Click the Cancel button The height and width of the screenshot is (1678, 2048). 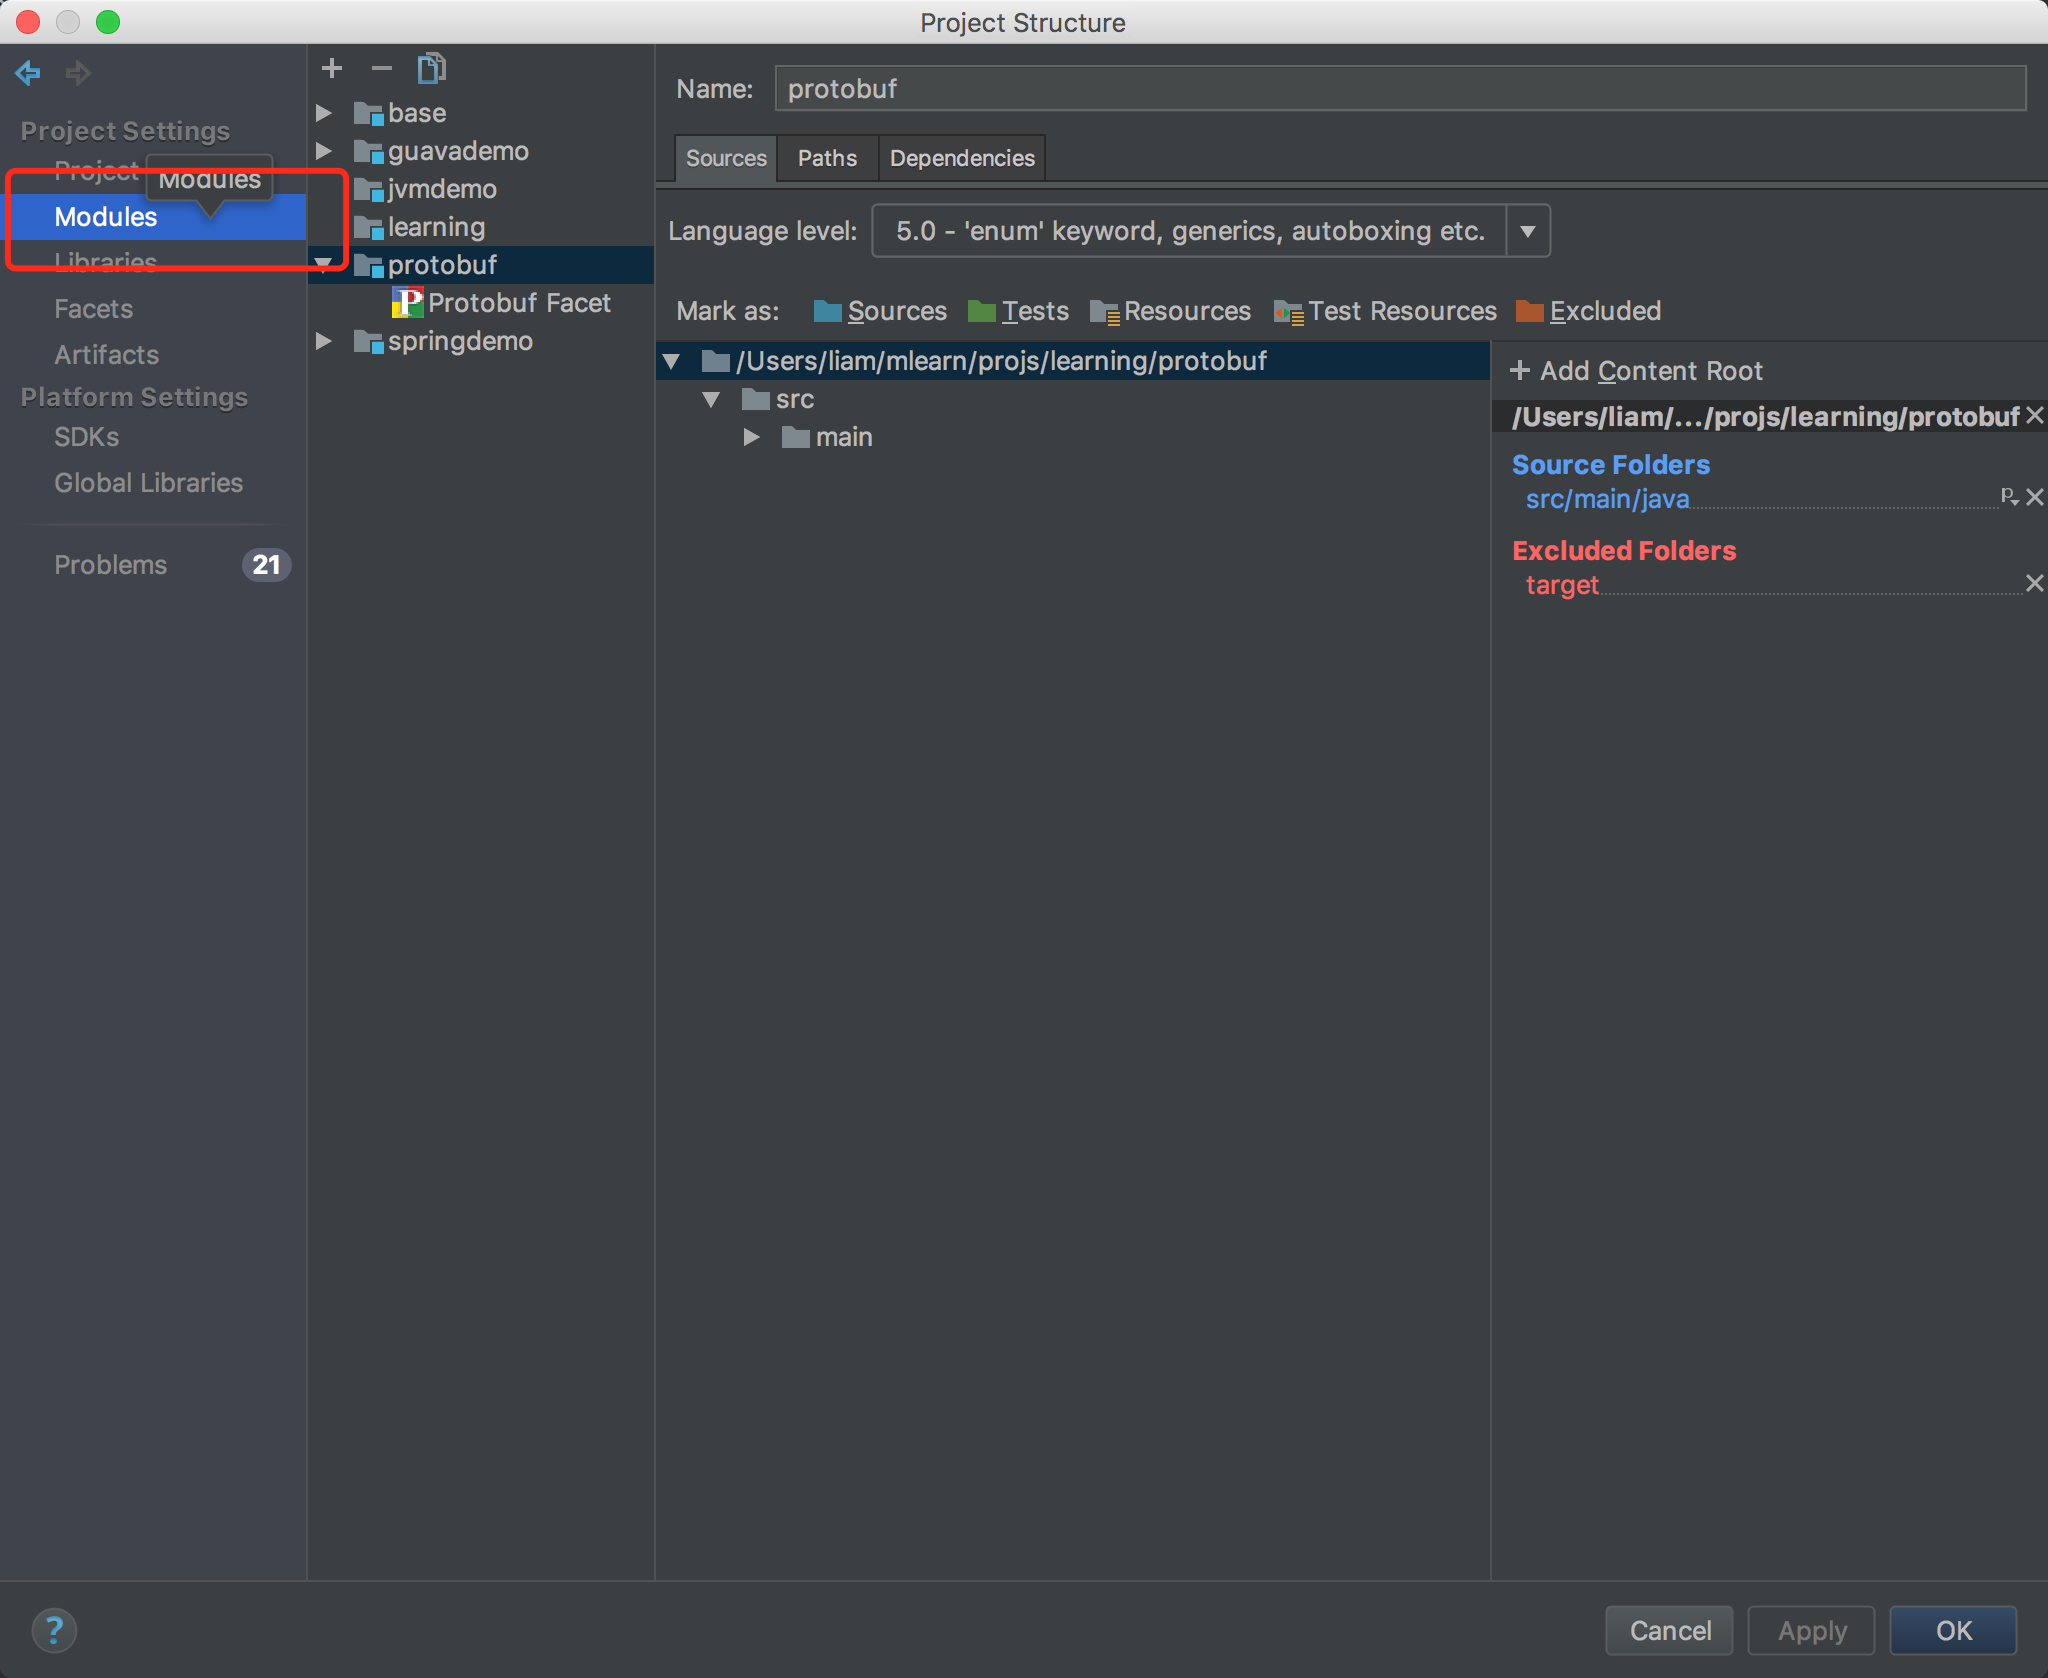(1670, 1630)
